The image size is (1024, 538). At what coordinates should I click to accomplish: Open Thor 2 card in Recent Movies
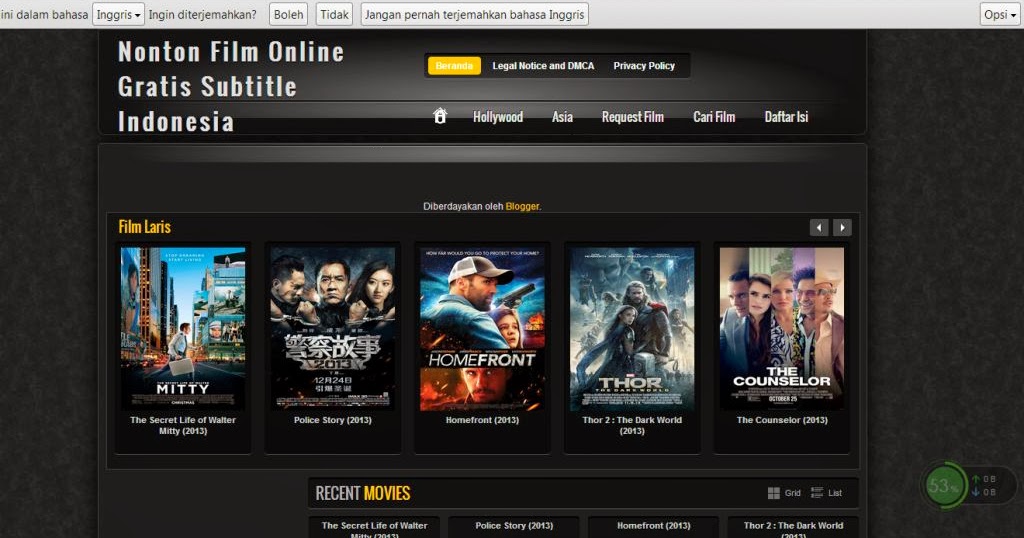coord(793,526)
